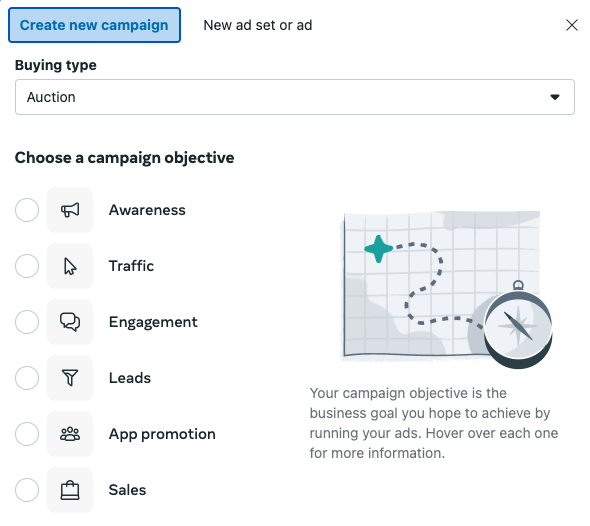Viewport: 590px width, 526px height.
Task: Open the Buying type Auction dropdown
Action: (x=295, y=97)
